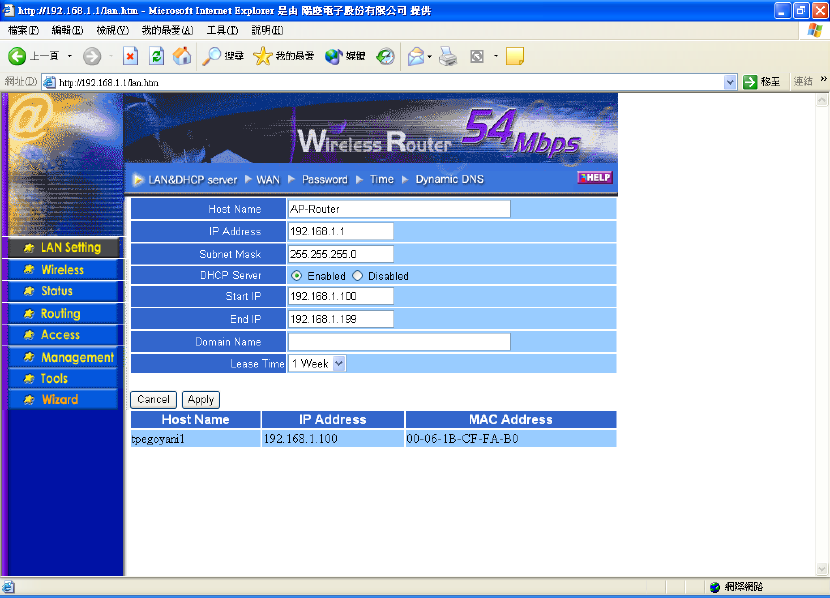Select MAC address 00-06-1B-CF-FA-B0
The image size is (830, 598).
462,439
